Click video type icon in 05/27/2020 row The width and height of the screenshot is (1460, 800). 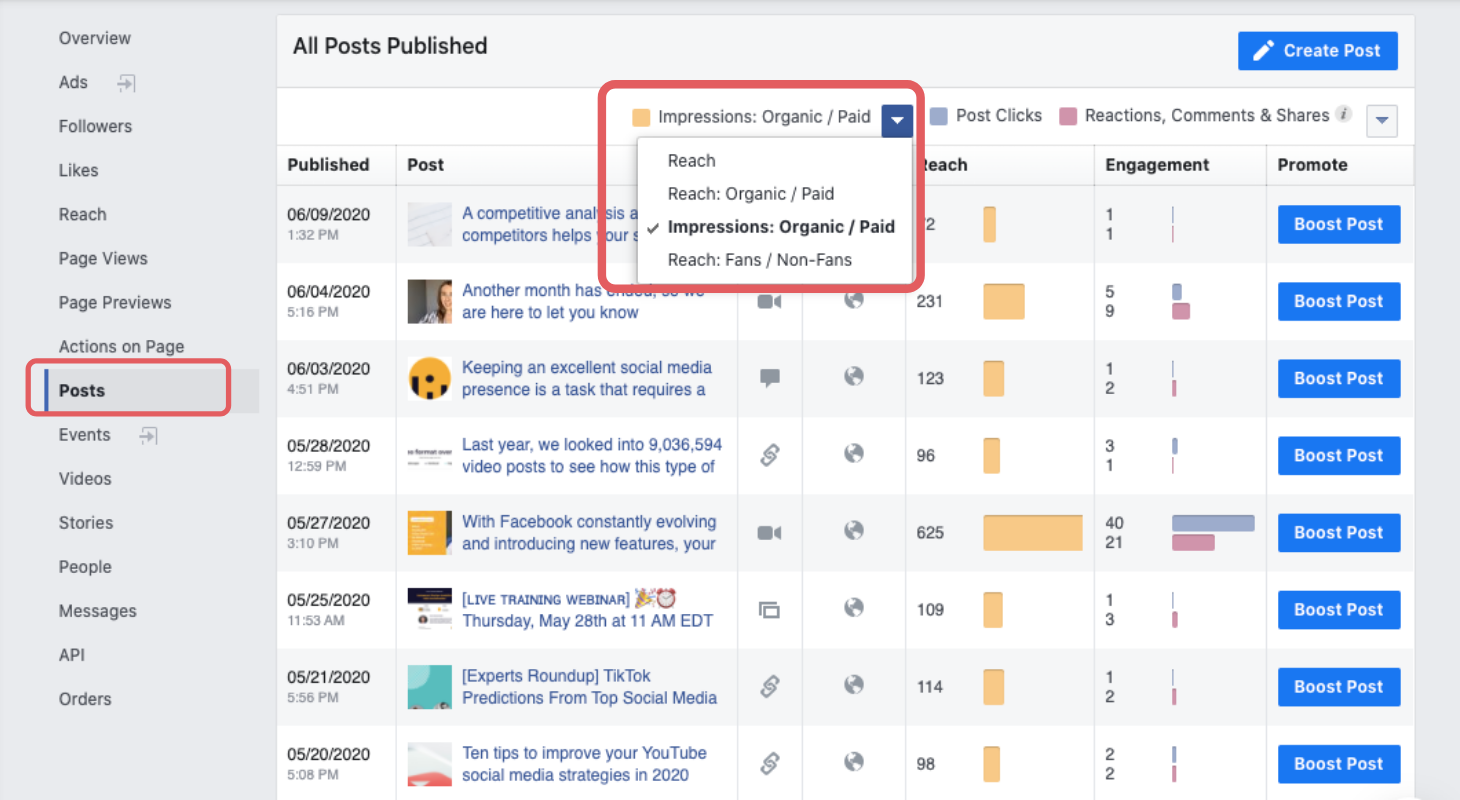769,533
